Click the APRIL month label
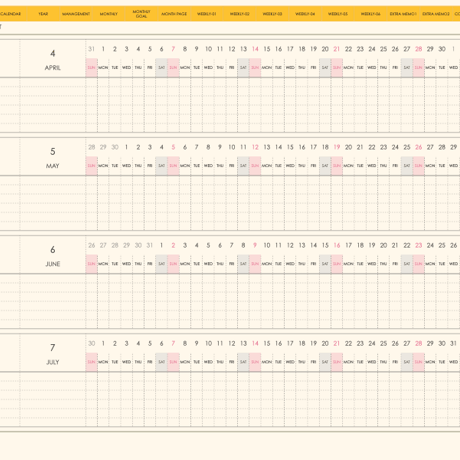The height and width of the screenshot is (460, 460). (53, 68)
